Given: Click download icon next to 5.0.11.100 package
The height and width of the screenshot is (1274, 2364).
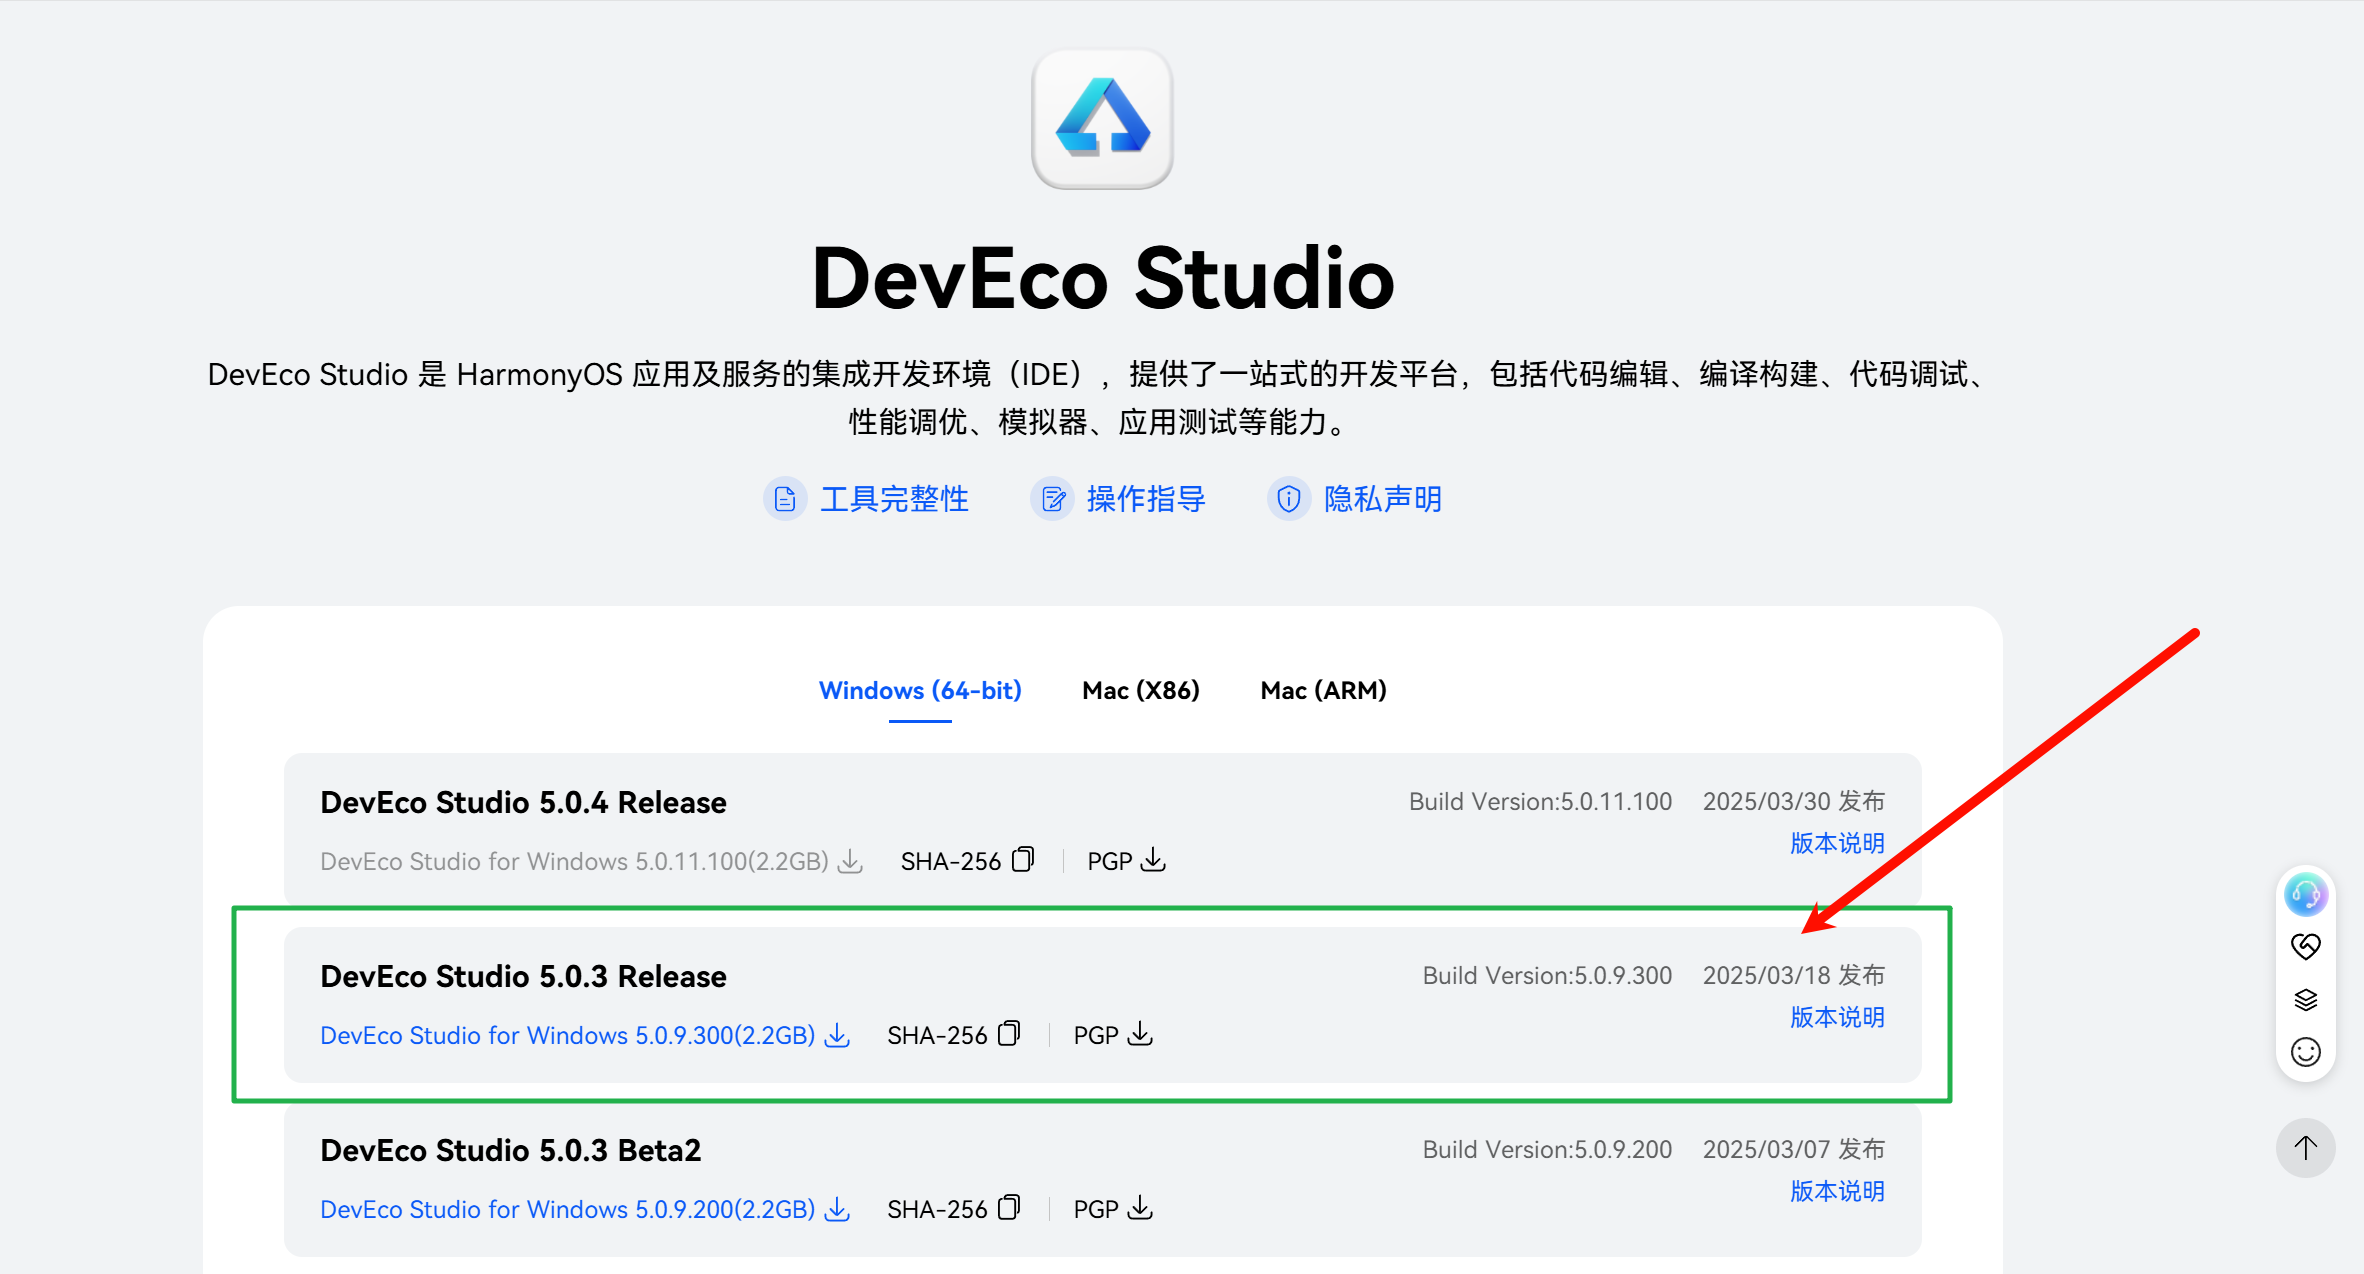Looking at the screenshot, I should tap(850, 860).
